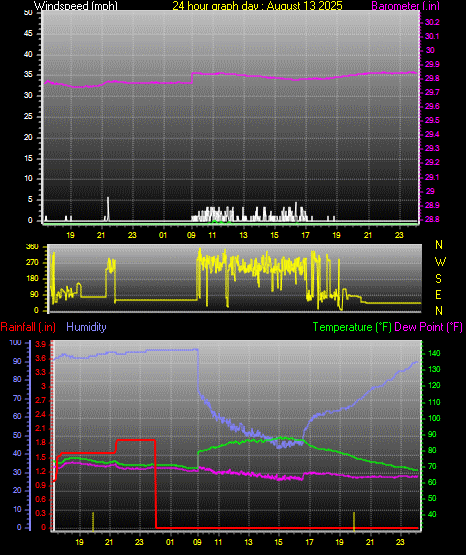
Task: Click the barometer scale value "30.1"
Action: pyautogui.click(x=432, y=36)
